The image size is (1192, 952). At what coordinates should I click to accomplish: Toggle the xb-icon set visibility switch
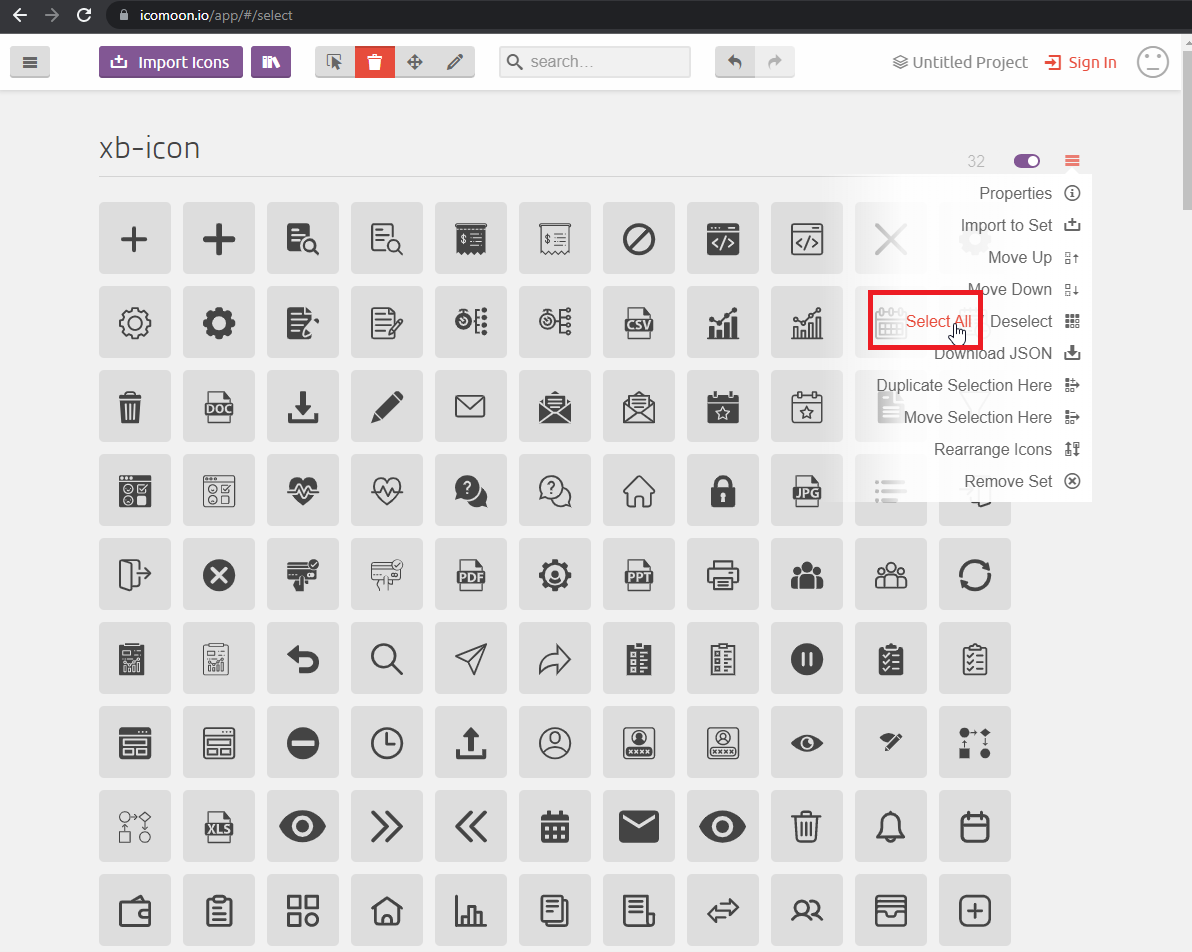coord(1026,160)
